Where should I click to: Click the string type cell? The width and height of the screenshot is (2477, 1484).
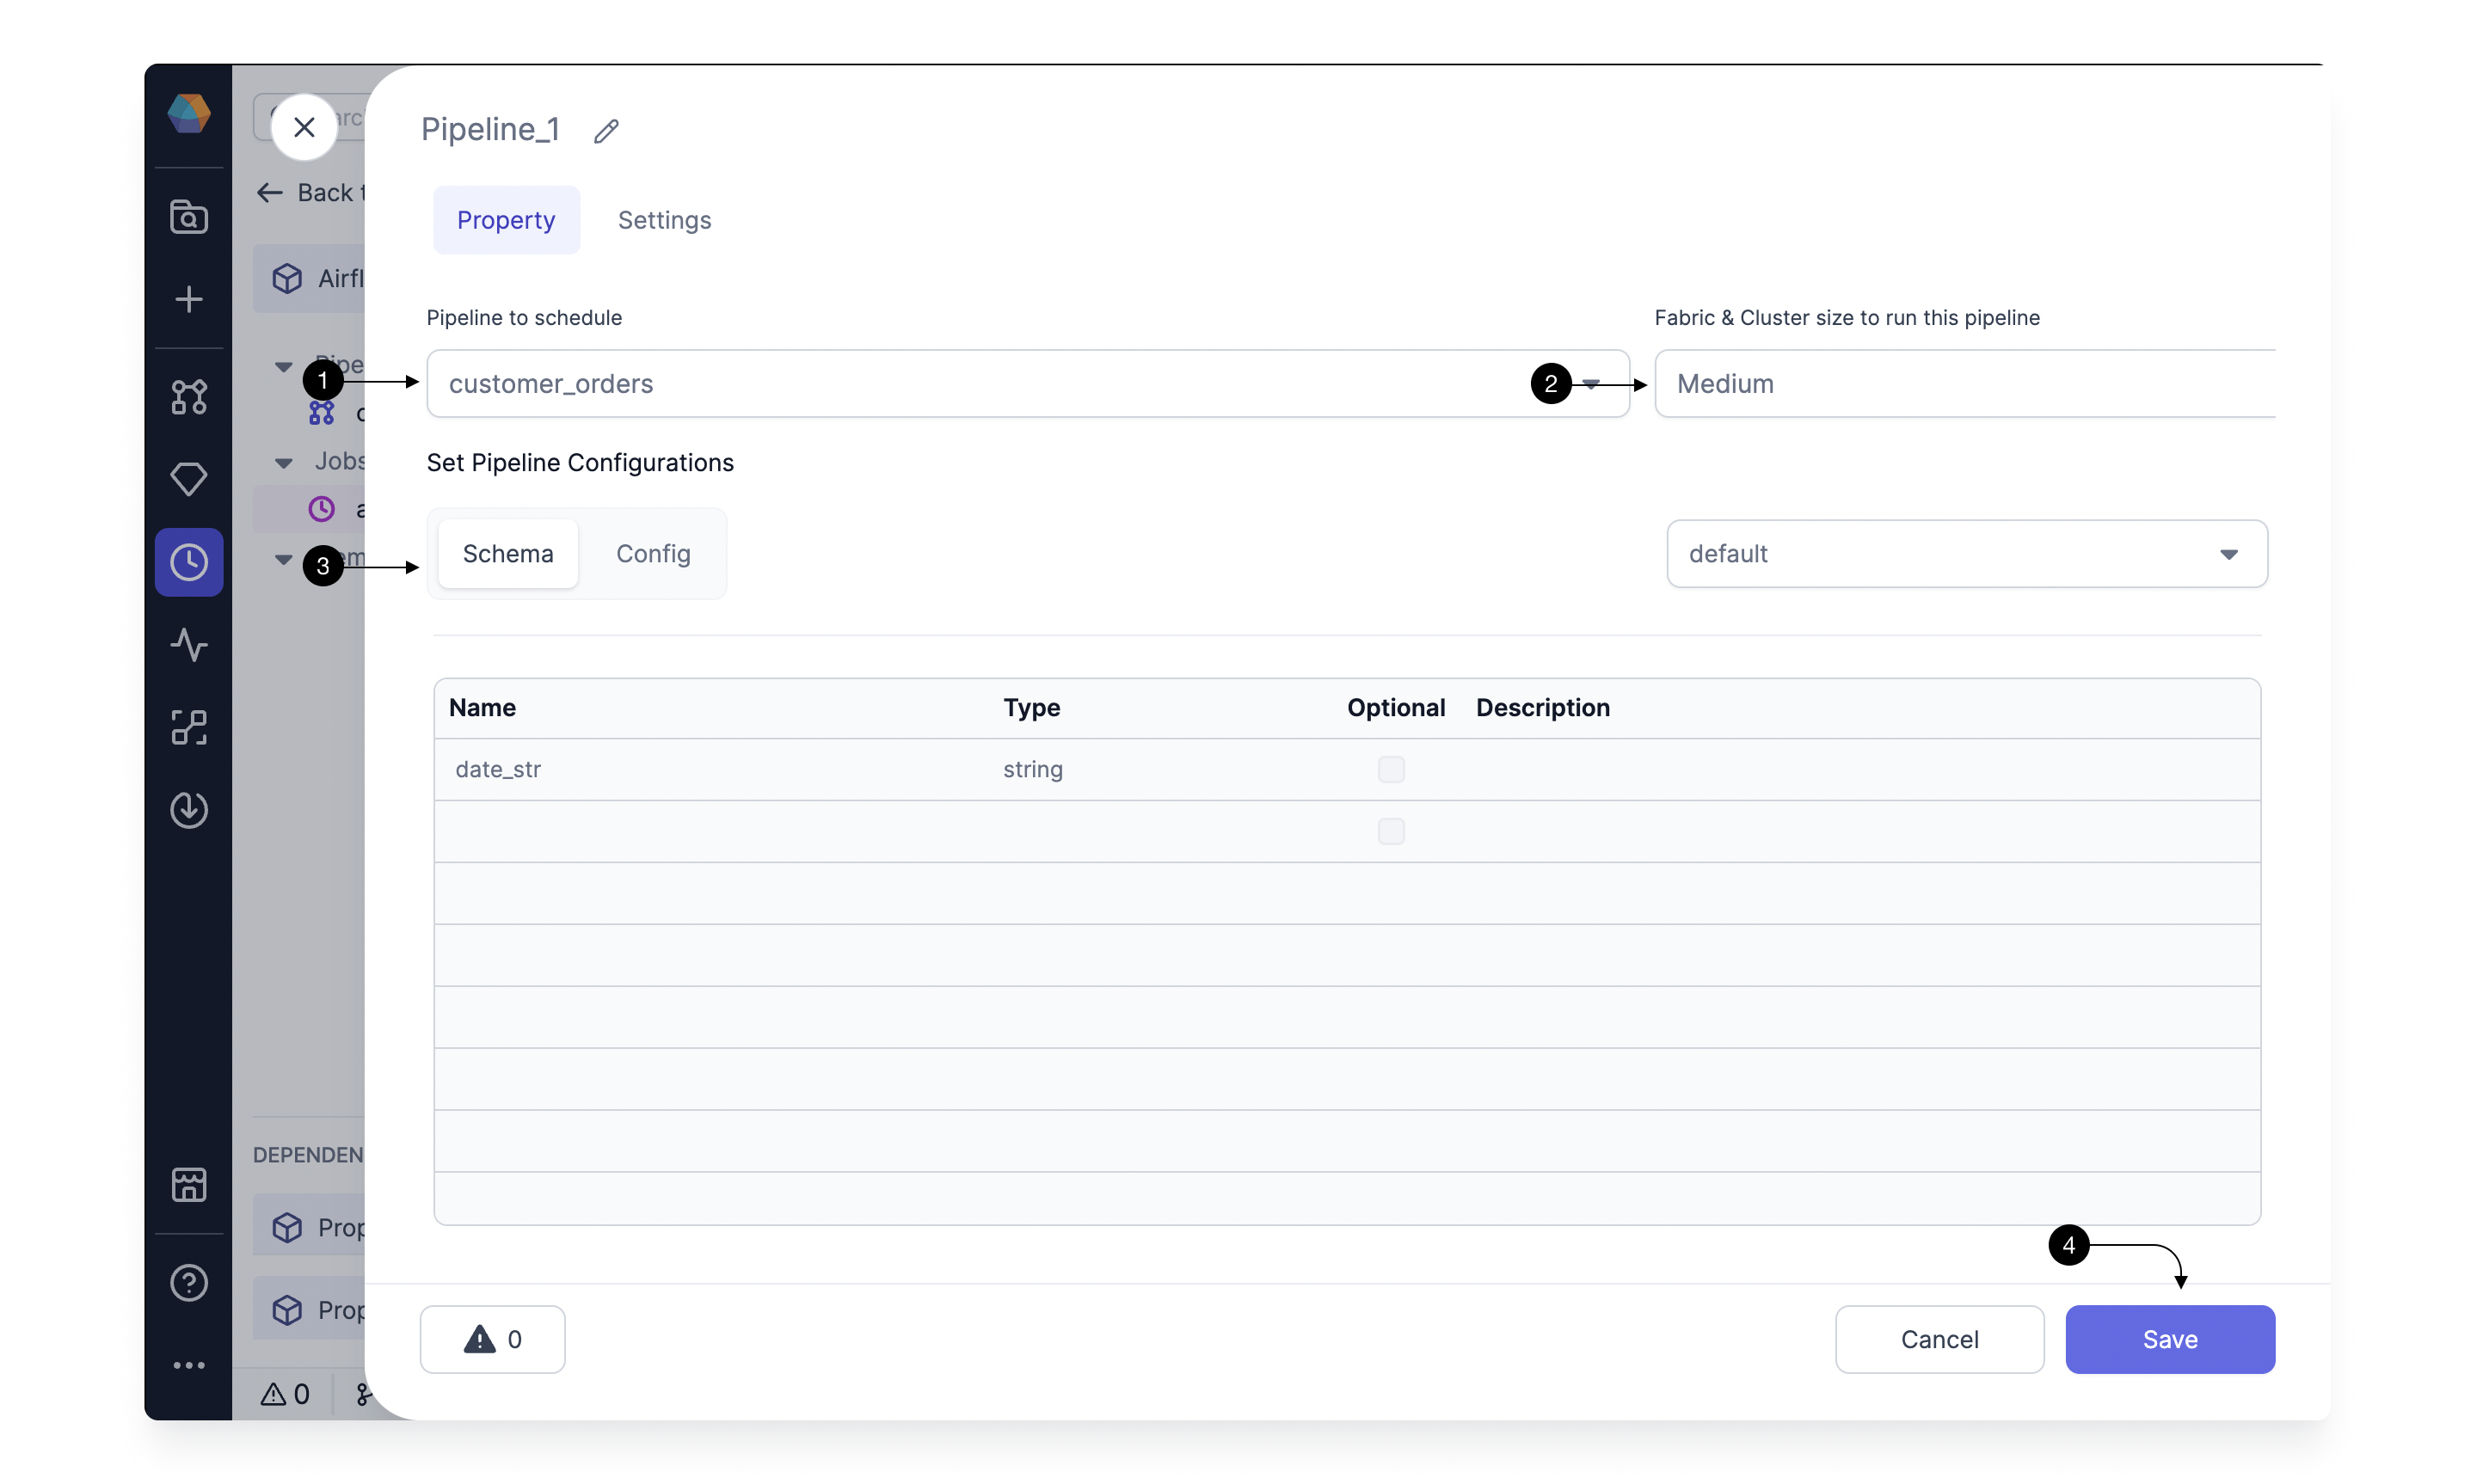[x=1033, y=769]
